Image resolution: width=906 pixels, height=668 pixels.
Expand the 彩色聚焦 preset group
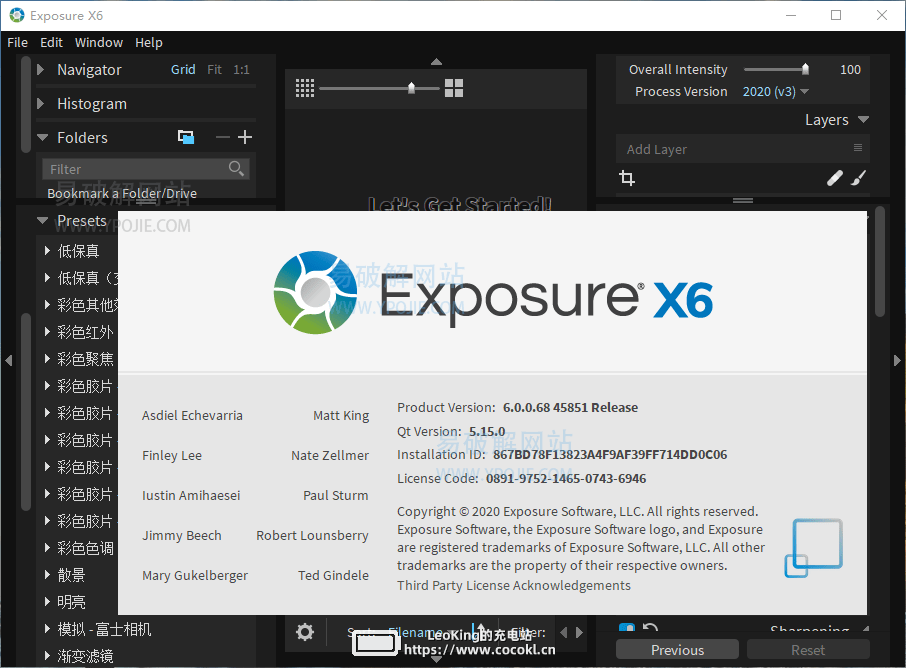48,359
